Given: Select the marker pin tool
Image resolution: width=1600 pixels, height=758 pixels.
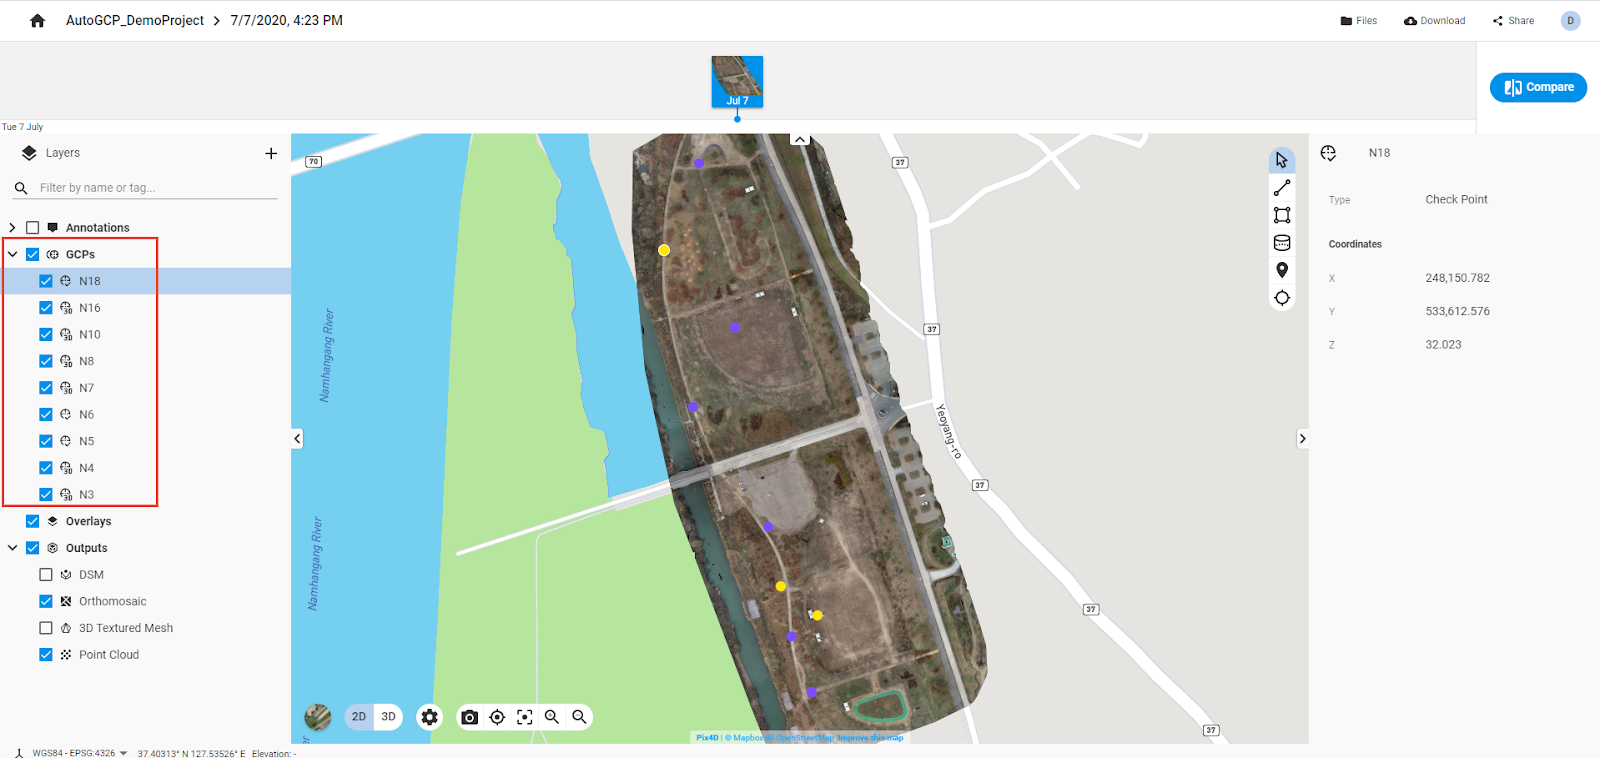Looking at the screenshot, I should [x=1282, y=270].
